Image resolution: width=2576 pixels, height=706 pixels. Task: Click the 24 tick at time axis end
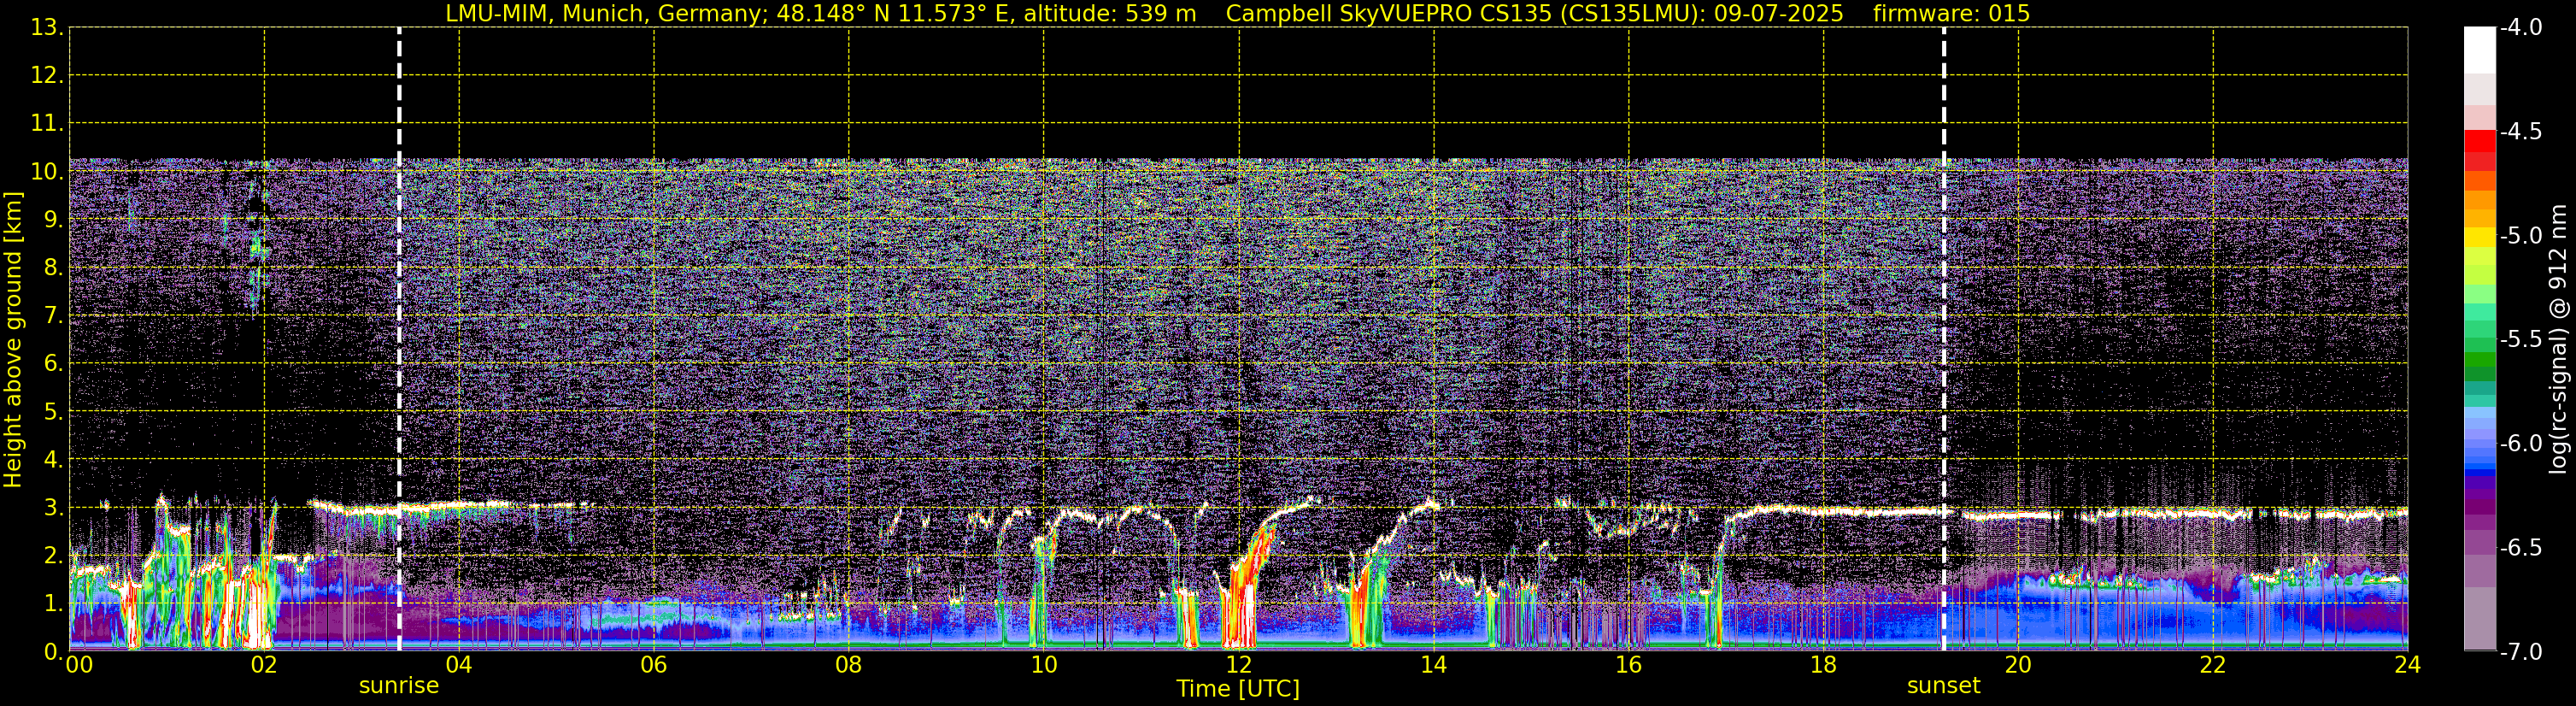2406,665
